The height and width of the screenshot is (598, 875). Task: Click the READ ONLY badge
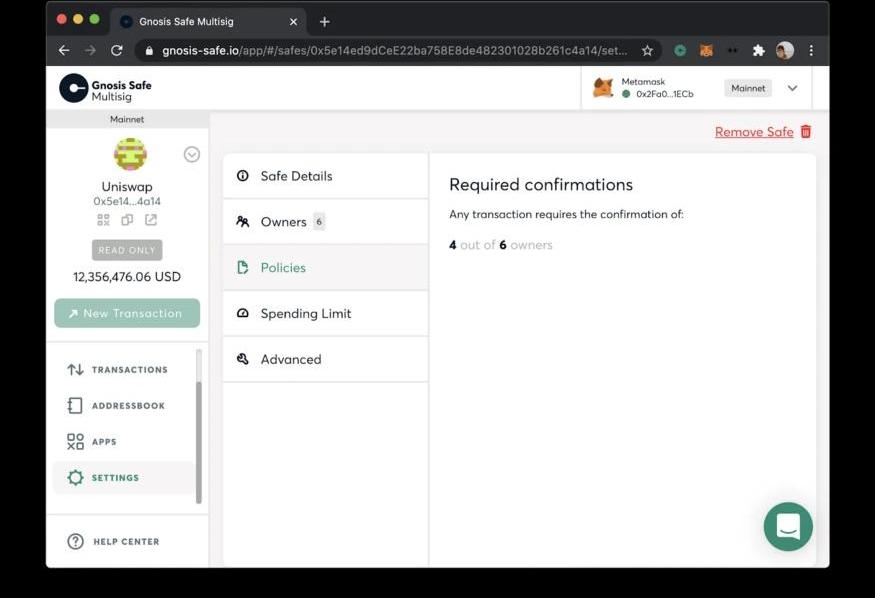click(127, 250)
